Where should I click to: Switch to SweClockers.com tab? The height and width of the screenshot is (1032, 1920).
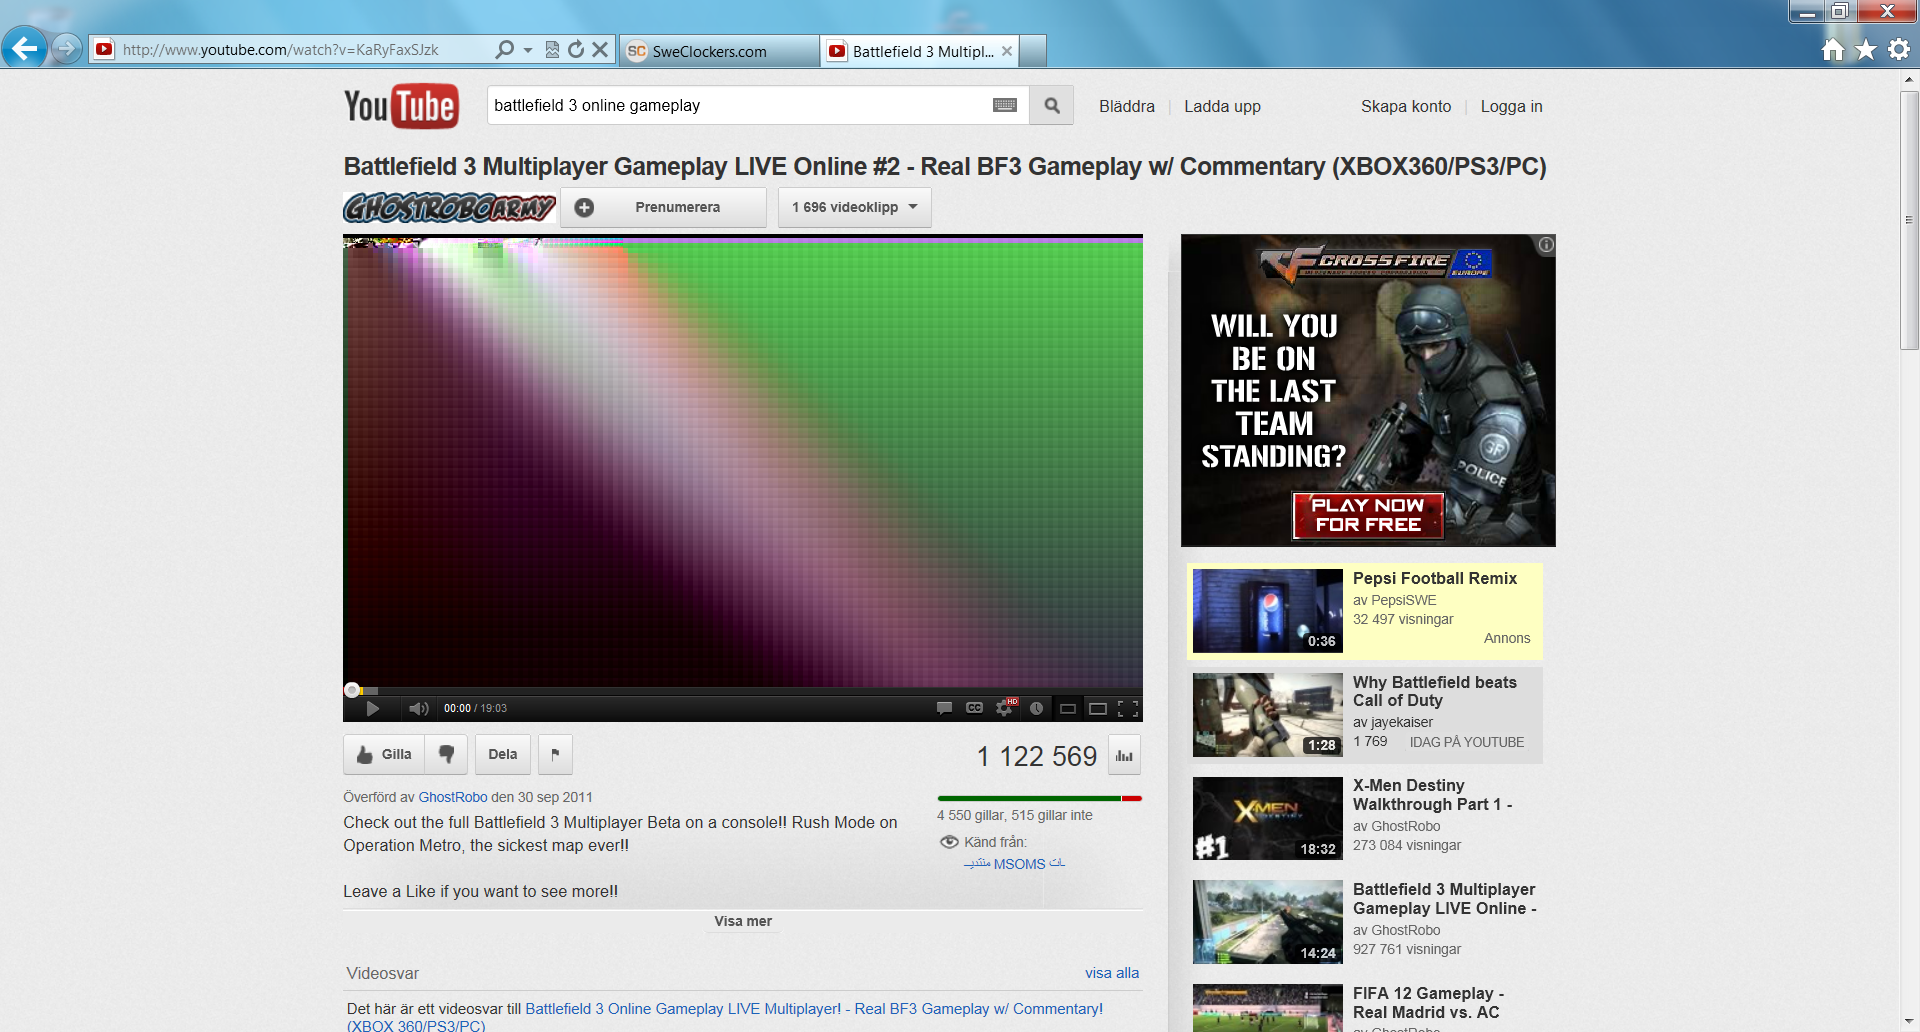tap(719, 51)
